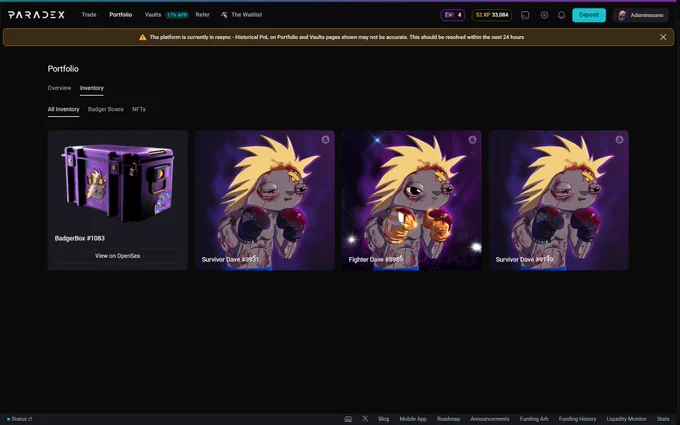Open the BadgerBox #1083 image
The width and height of the screenshot is (680, 425).
(x=118, y=182)
